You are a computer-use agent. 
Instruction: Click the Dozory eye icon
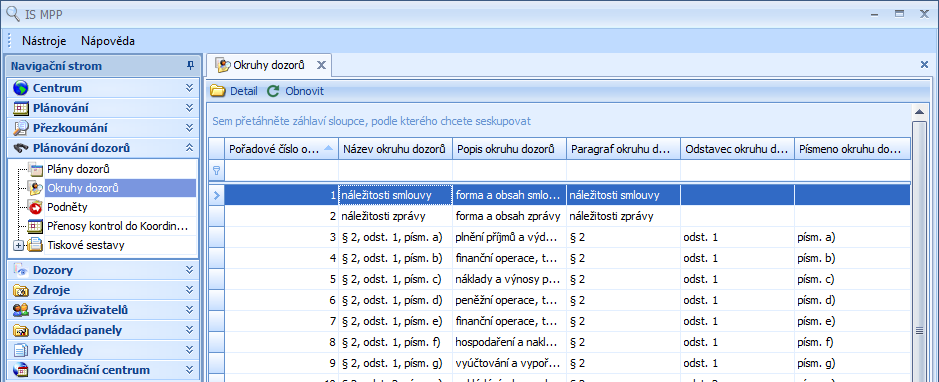21,271
